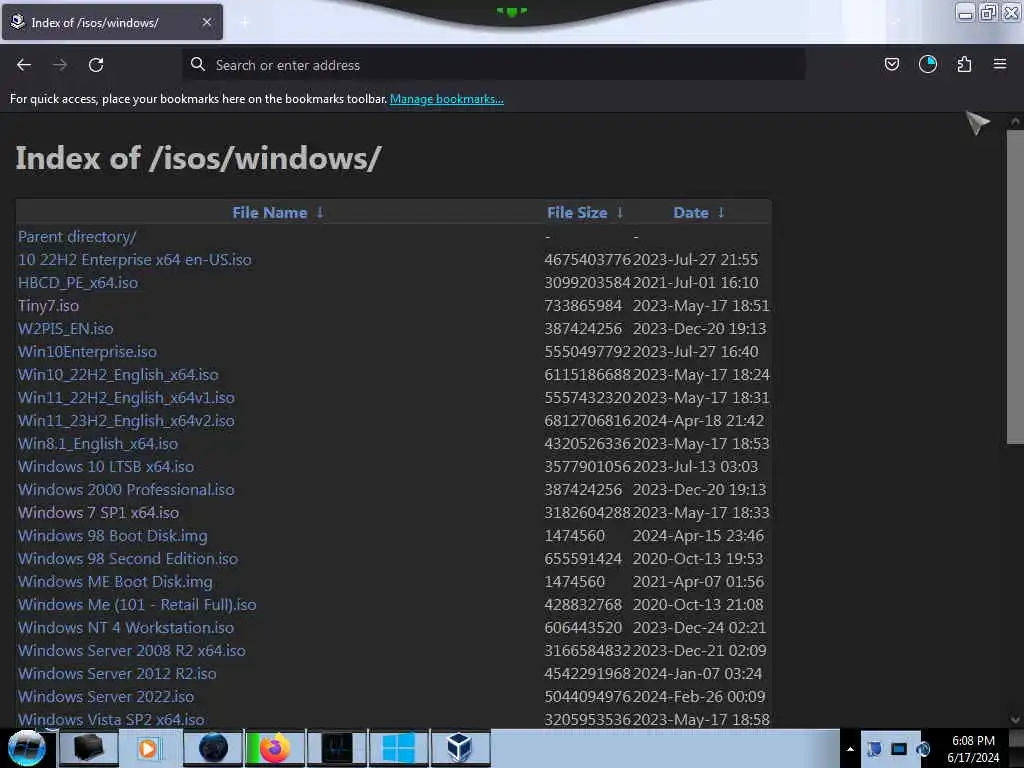Open the Windows Start orb

[26, 748]
